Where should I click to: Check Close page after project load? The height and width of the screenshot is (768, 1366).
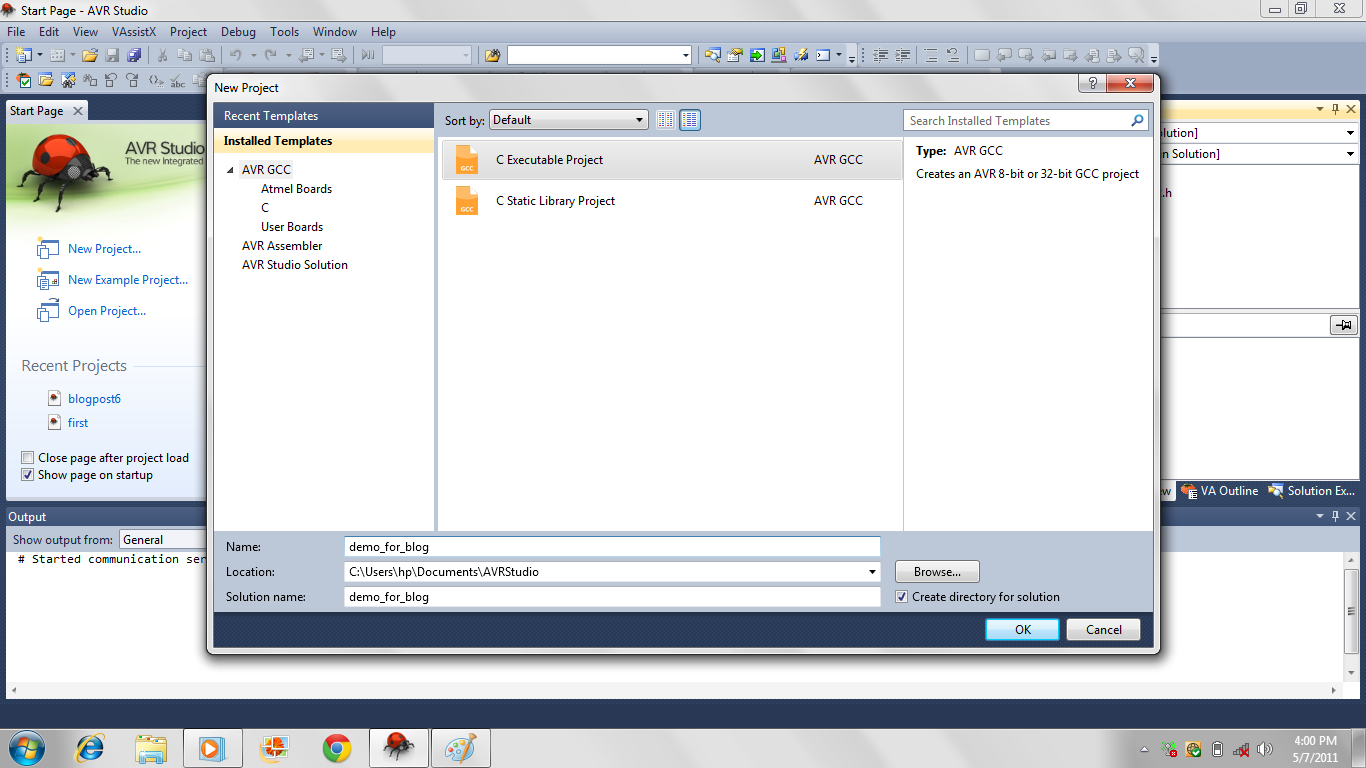[x=28, y=457]
